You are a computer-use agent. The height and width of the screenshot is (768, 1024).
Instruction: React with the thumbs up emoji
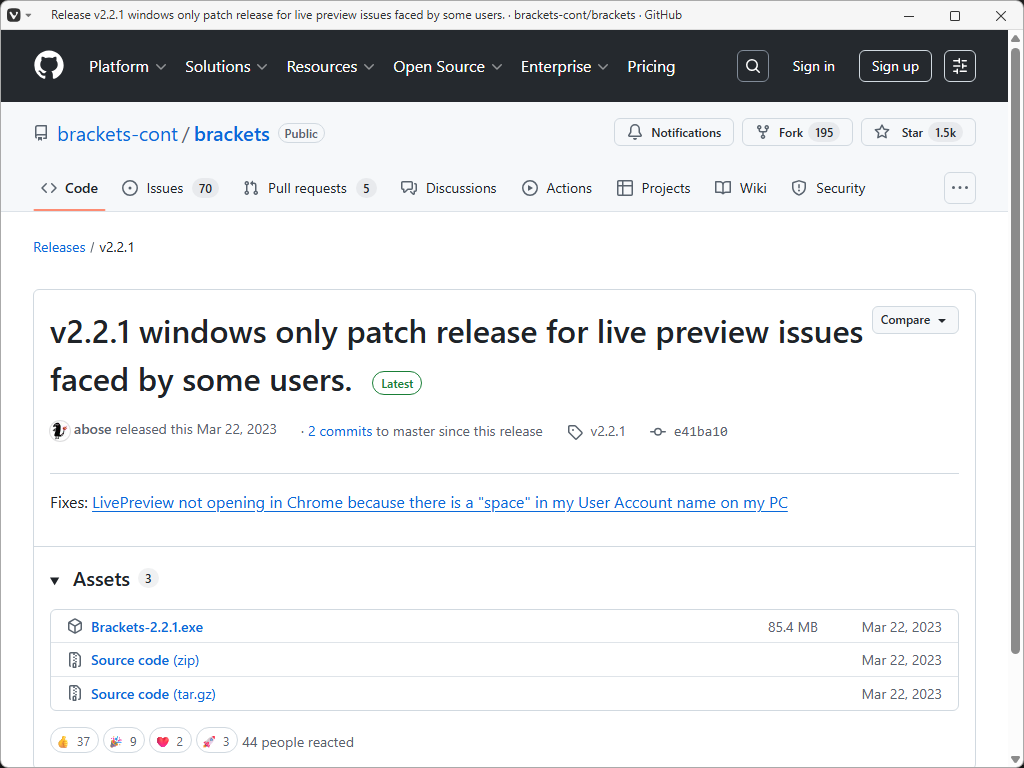pos(74,740)
